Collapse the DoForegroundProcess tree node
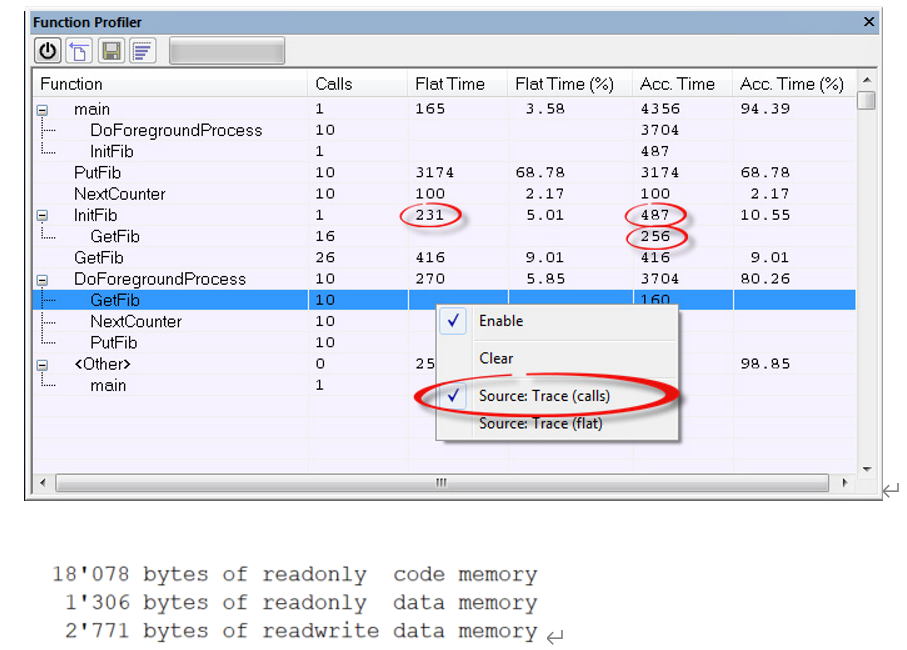This screenshot has height=650, width=907. point(42,280)
